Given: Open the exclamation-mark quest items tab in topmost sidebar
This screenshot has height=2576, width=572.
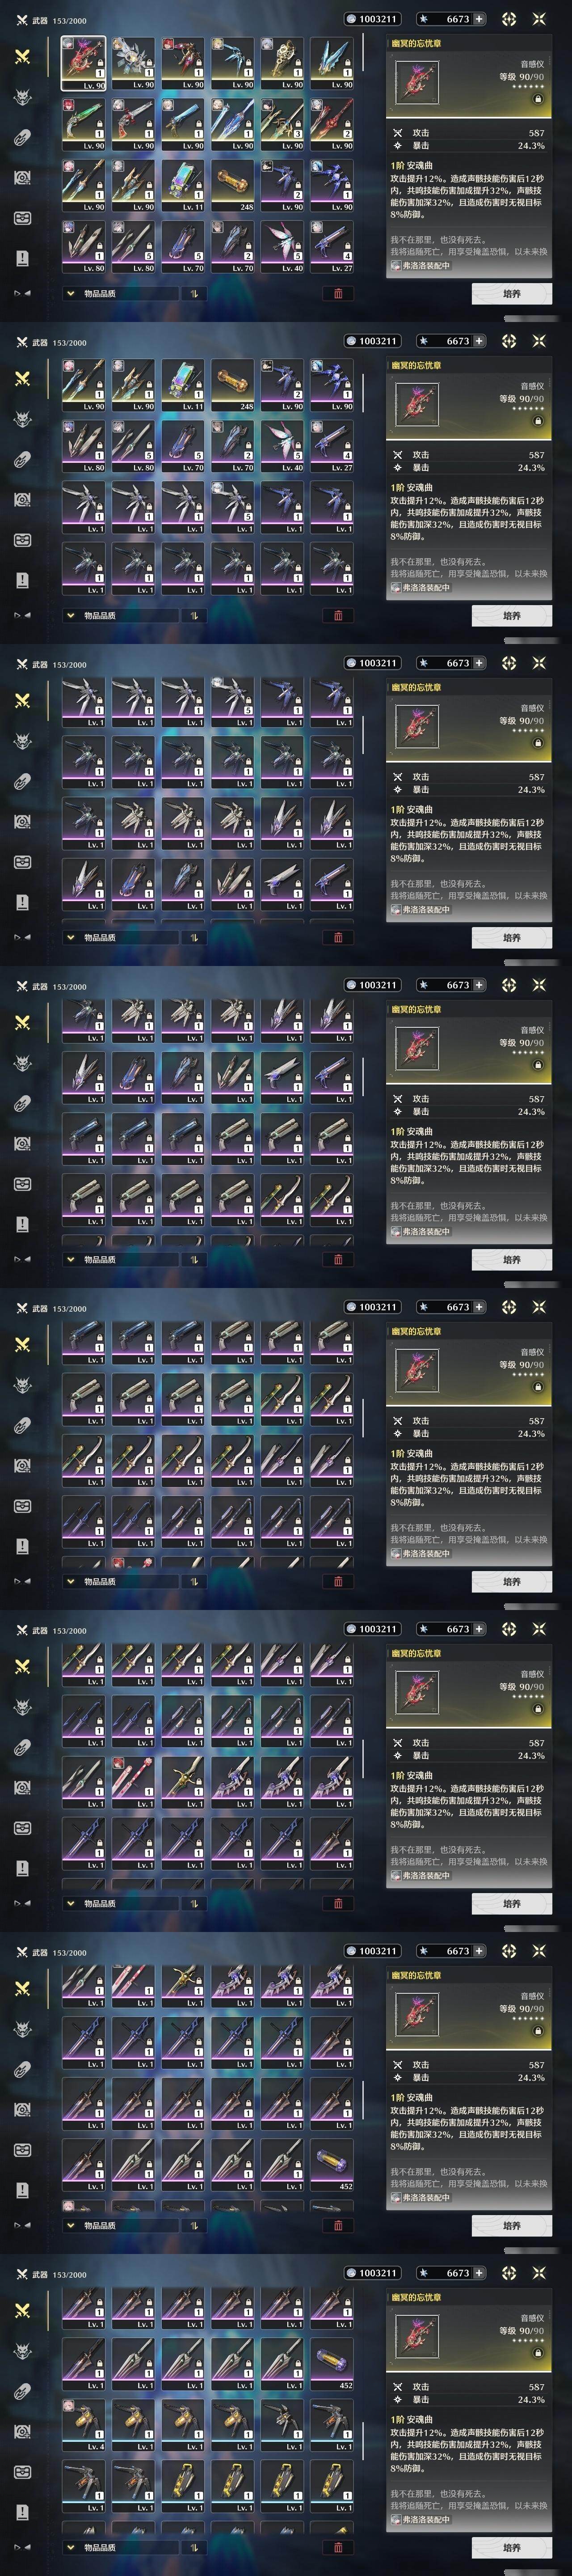Looking at the screenshot, I should (x=22, y=258).
